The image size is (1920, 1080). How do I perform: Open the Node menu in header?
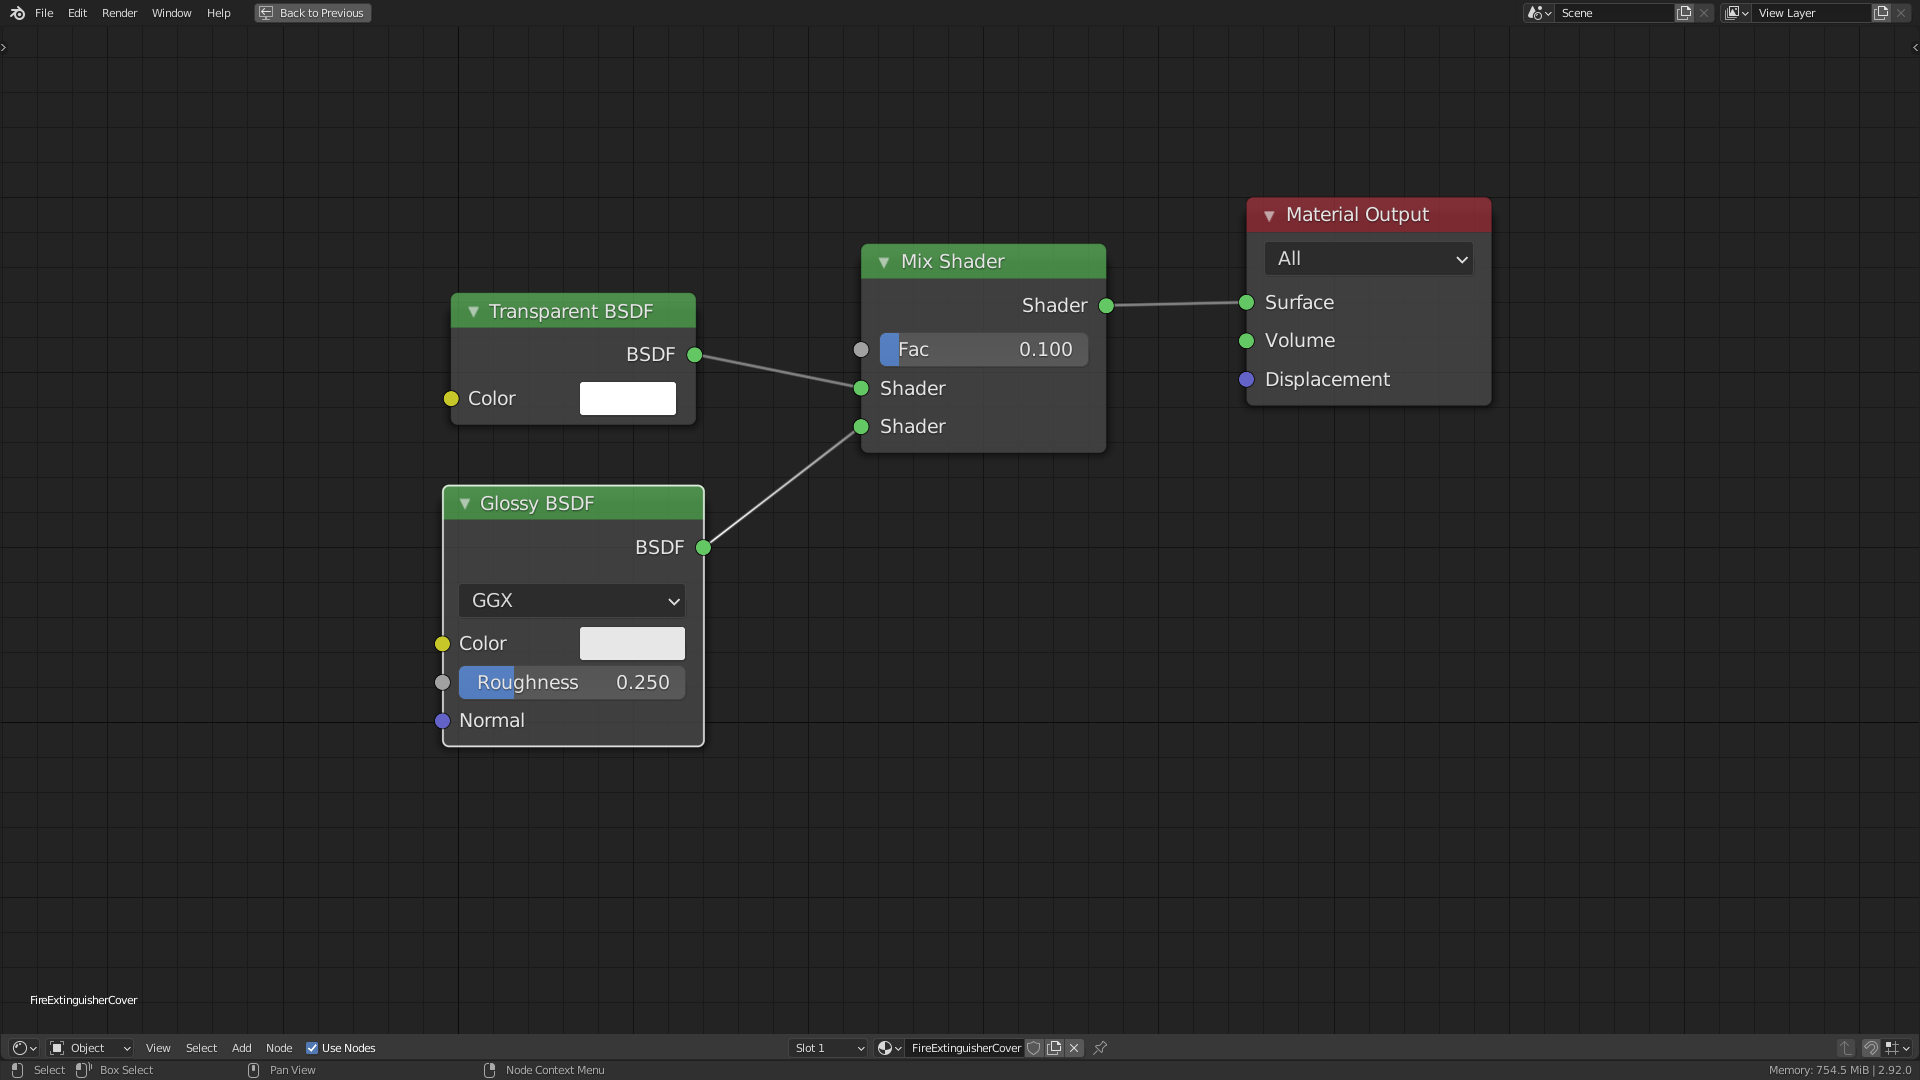[279, 1048]
